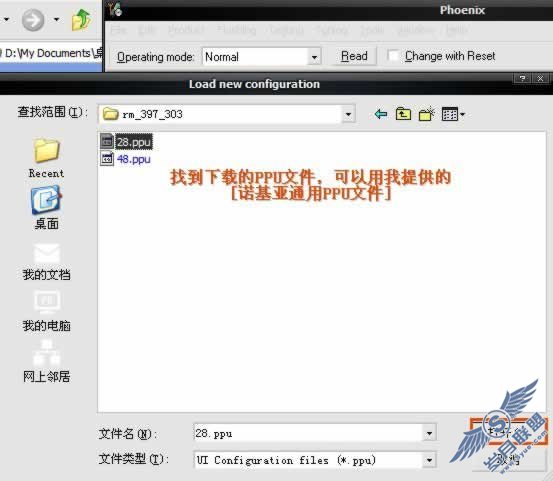This screenshot has width=553, height=481.
Task: Open 我的电脑 (My Computer) in the places bar
Action: (46, 311)
